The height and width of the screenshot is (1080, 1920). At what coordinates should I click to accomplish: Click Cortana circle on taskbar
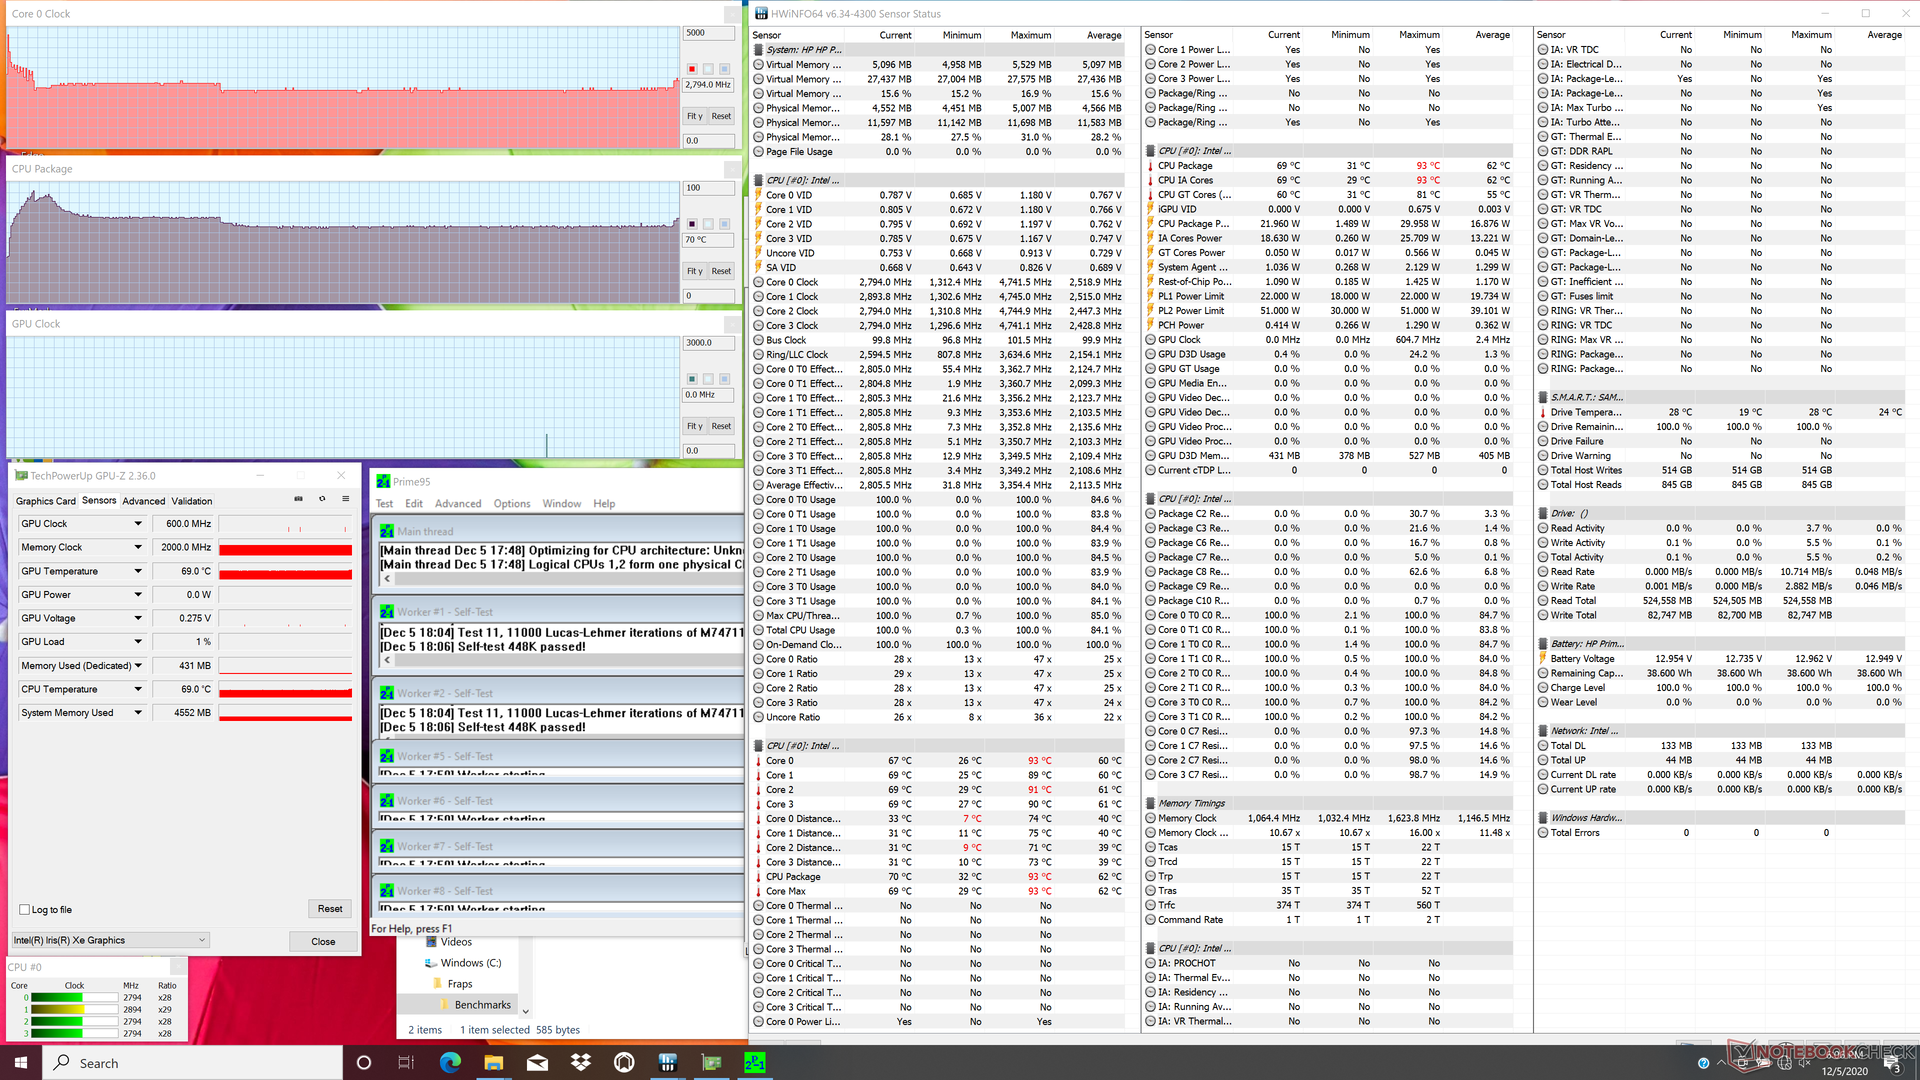click(x=364, y=1062)
